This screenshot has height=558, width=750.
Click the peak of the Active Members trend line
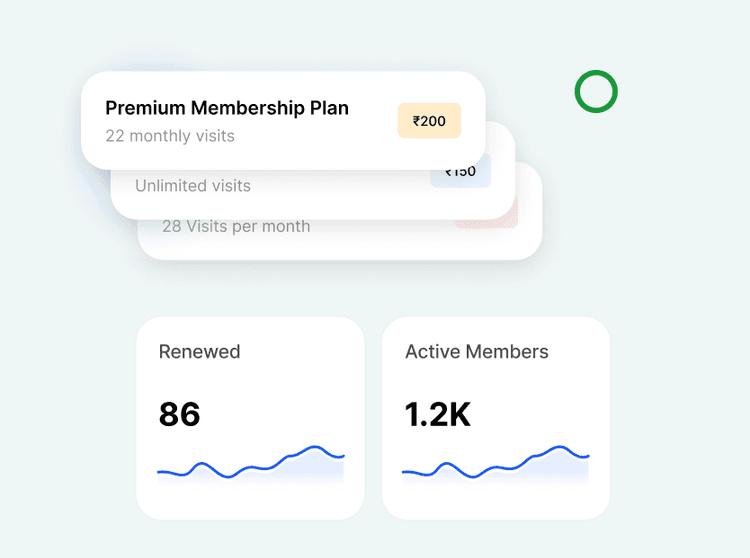click(x=560, y=447)
